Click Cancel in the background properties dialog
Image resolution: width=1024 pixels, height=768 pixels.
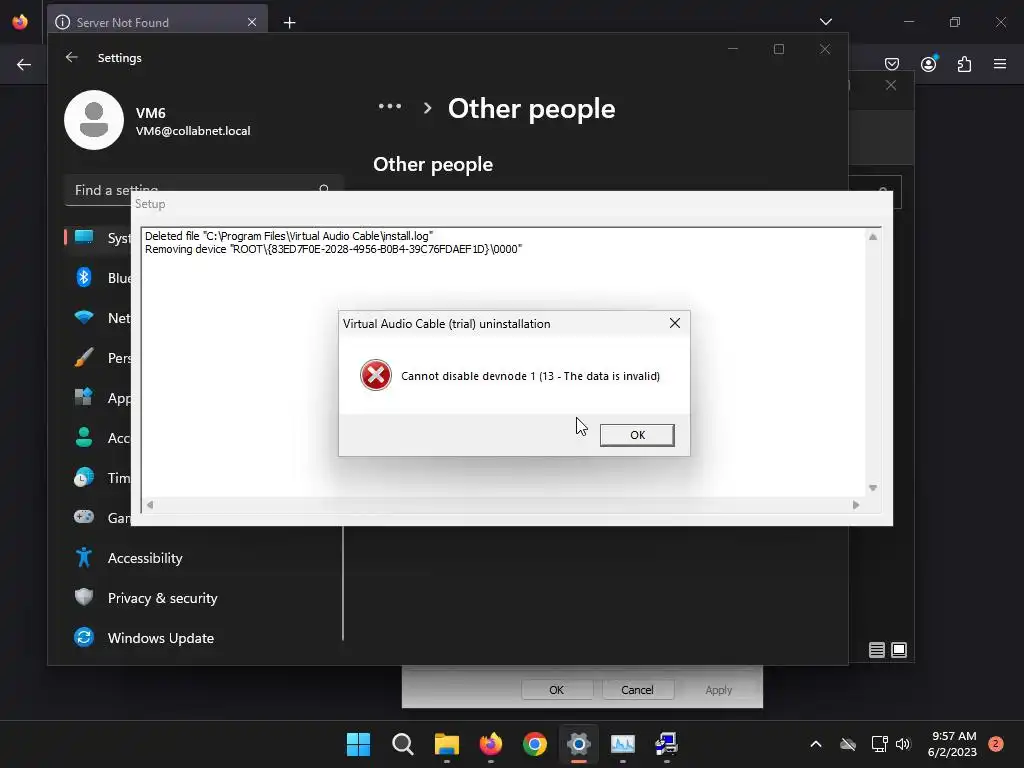[x=637, y=690]
